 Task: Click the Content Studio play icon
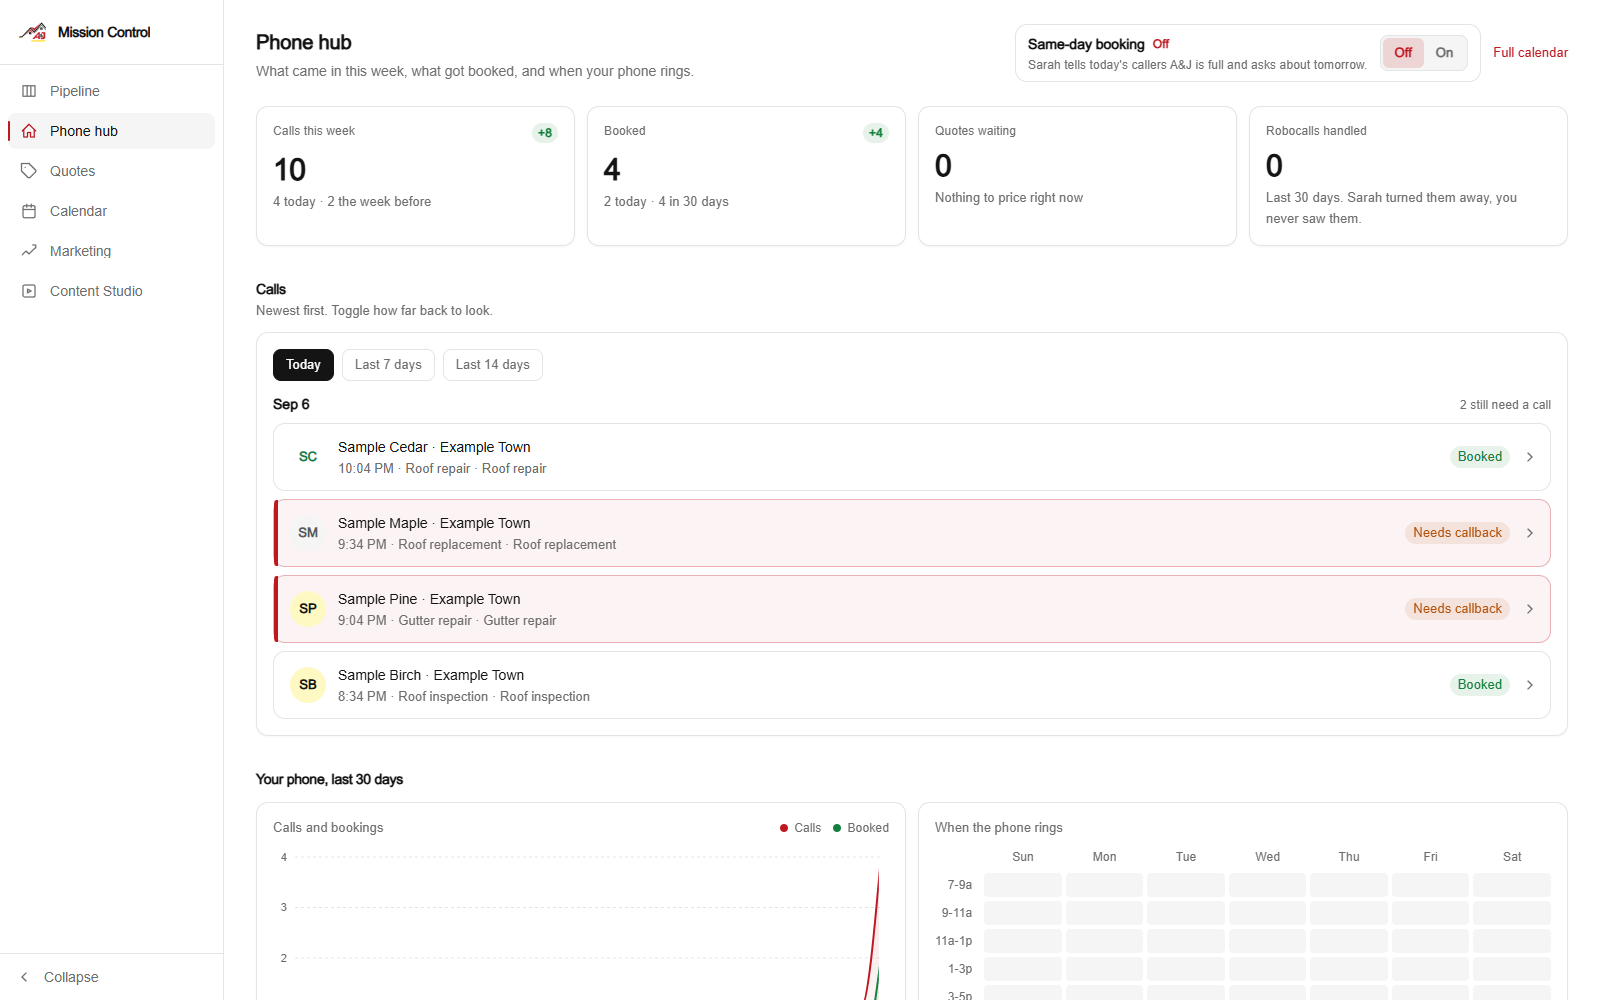(x=29, y=291)
